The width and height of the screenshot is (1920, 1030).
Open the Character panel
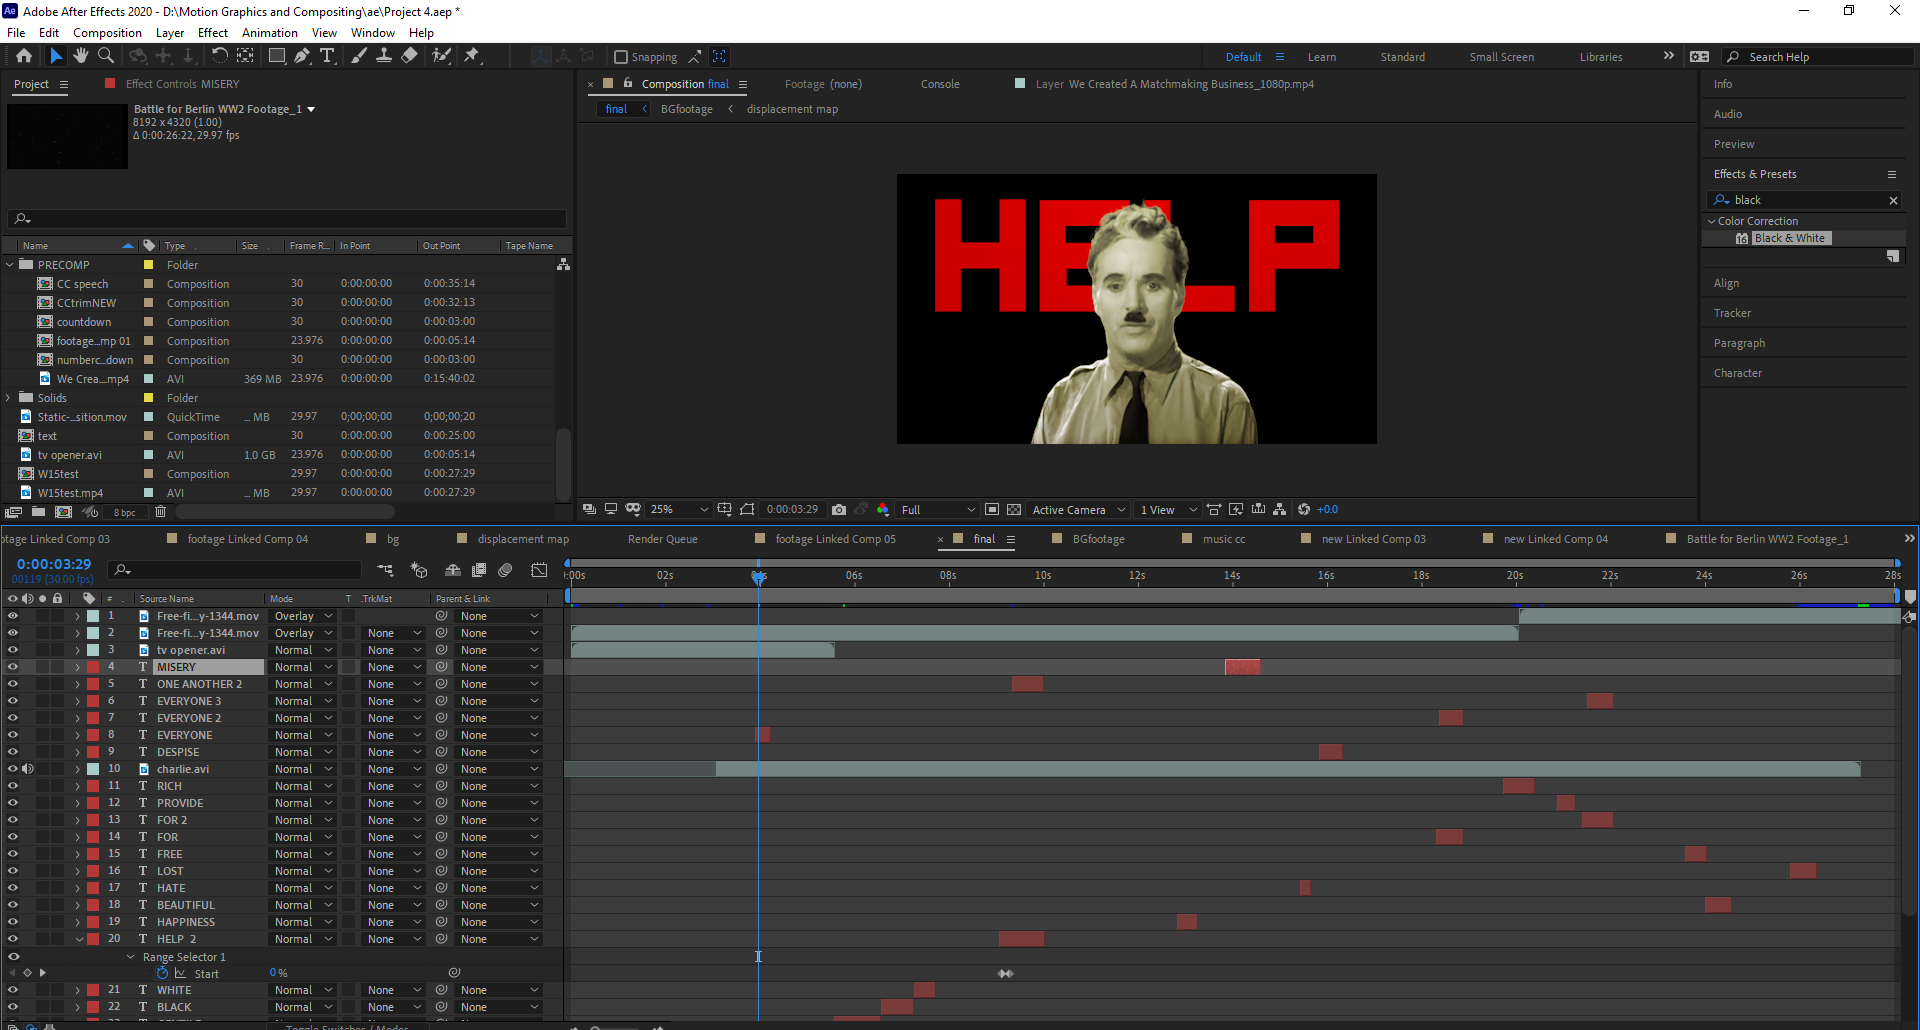pos(1738,373)
